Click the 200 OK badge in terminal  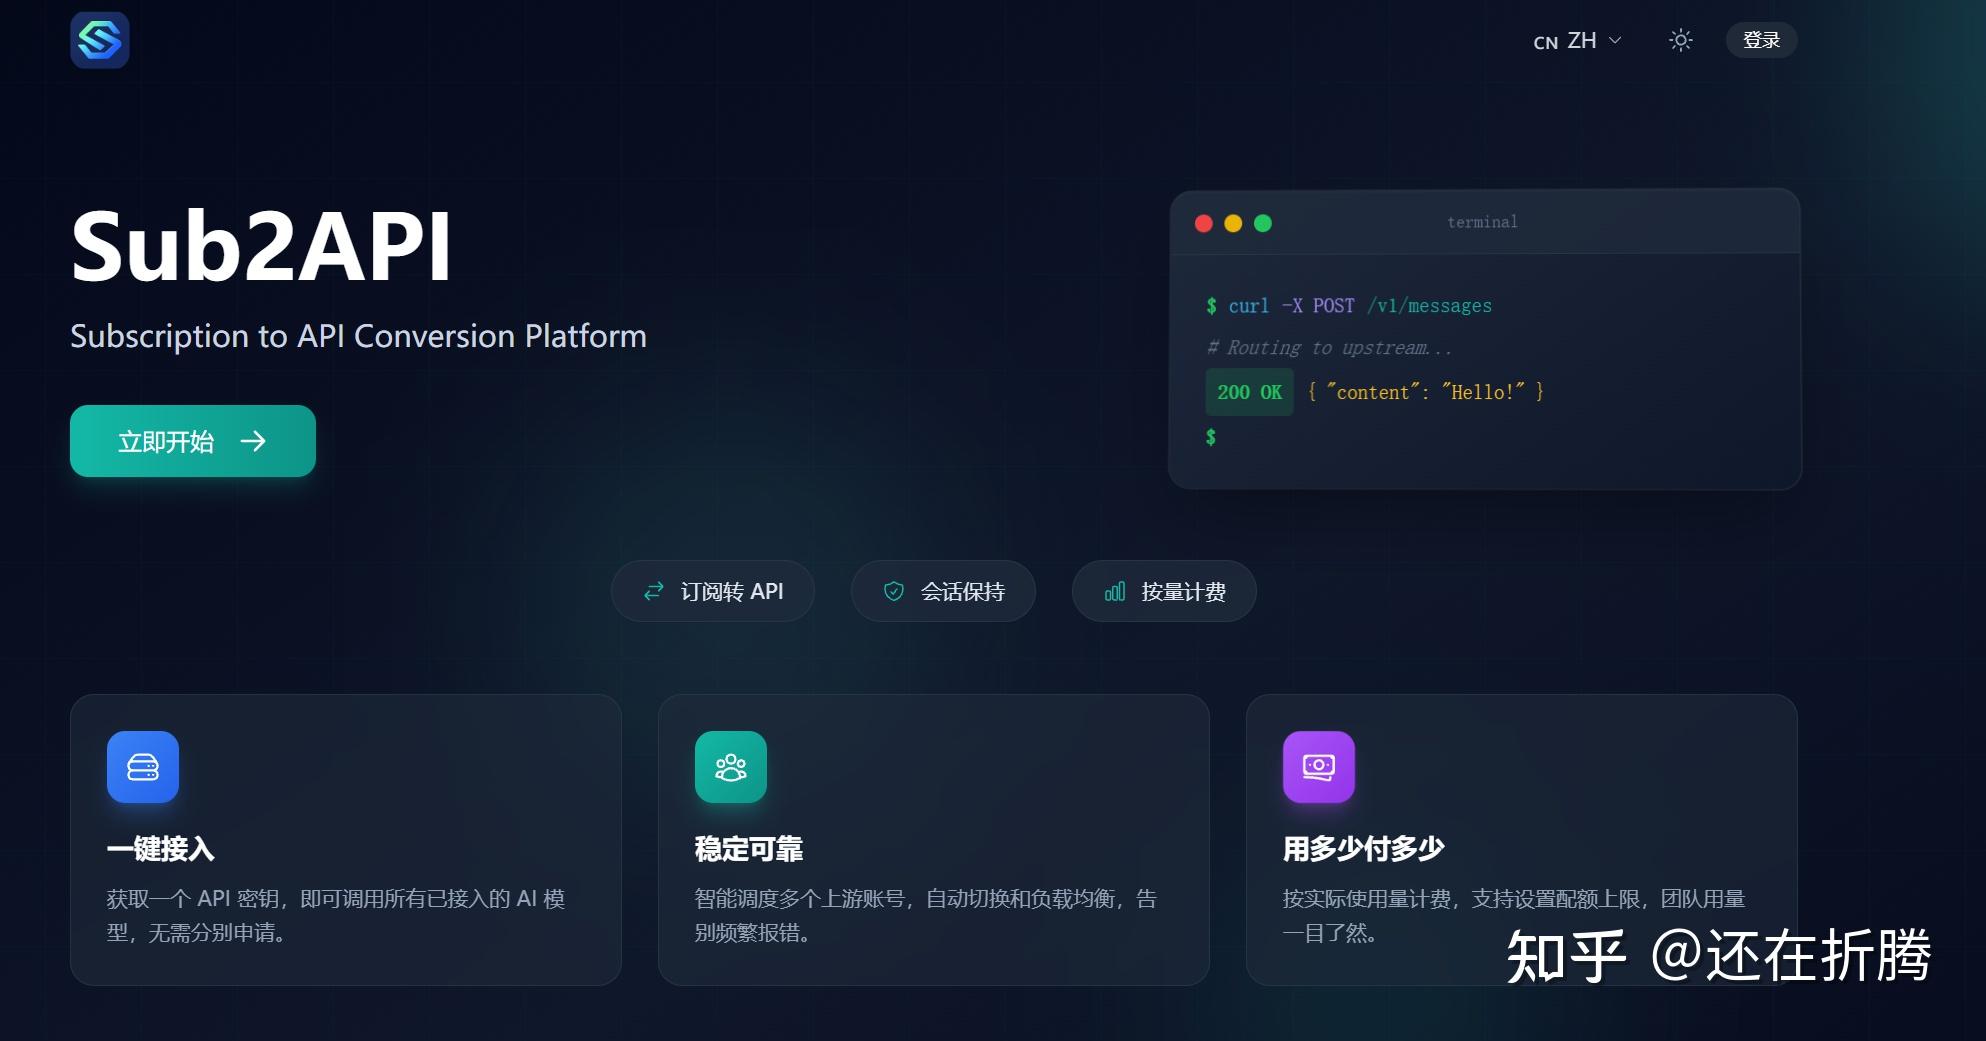[x=1249, y=392]
